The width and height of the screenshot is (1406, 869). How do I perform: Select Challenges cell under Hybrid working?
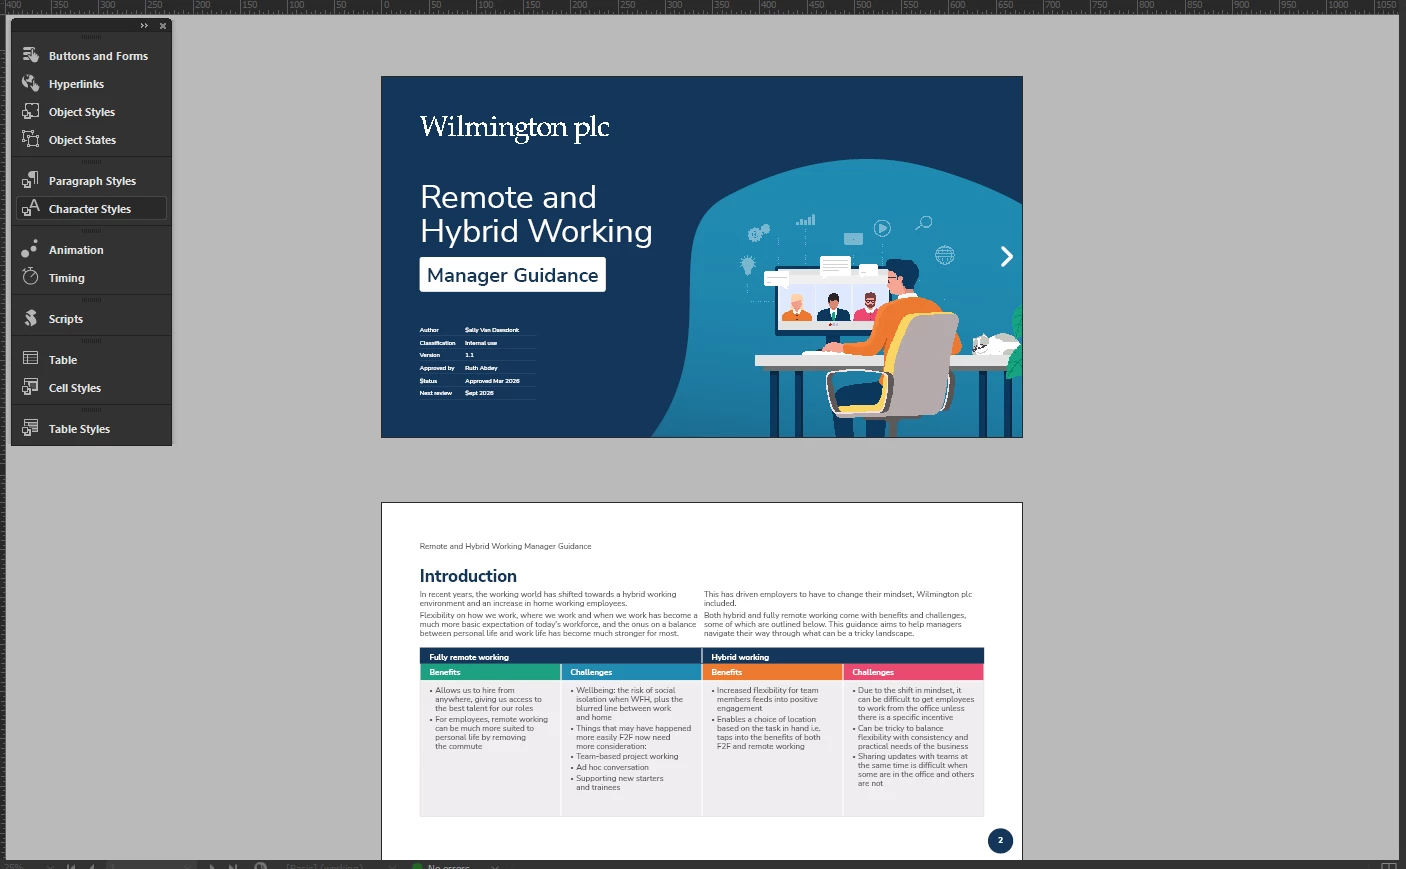[x=914, y=672]
